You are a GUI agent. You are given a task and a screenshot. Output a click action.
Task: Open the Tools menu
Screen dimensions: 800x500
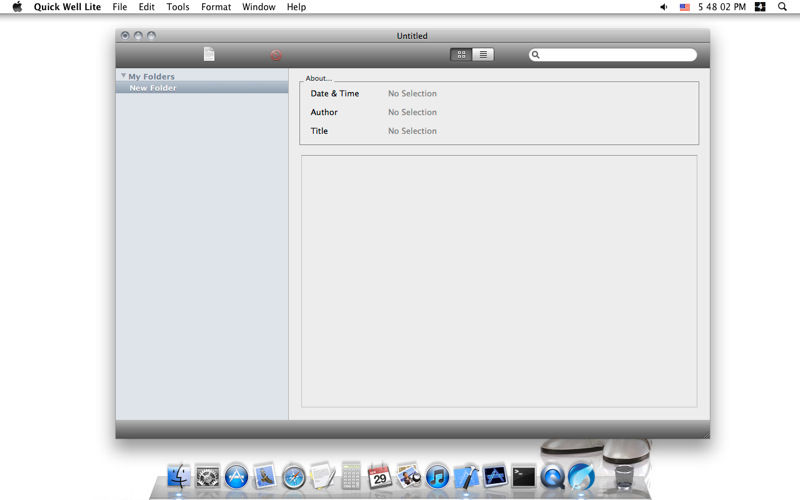click(178, 7)
